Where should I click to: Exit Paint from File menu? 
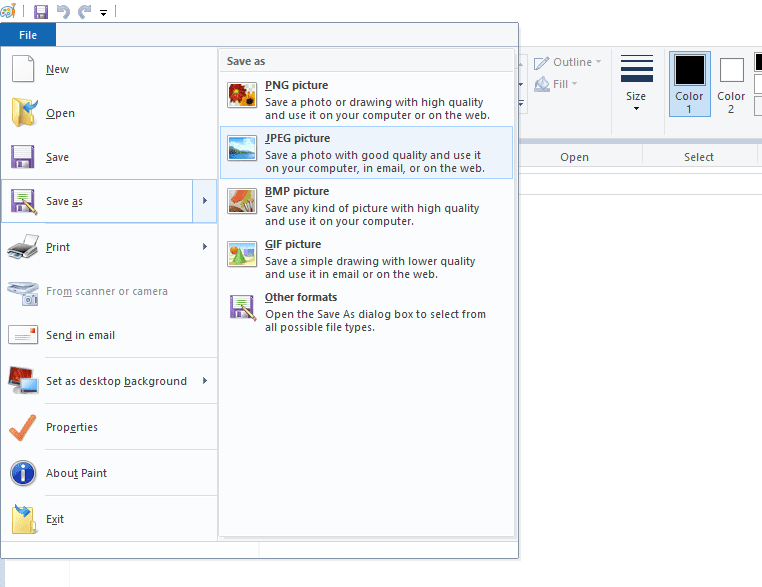point(109,519)
